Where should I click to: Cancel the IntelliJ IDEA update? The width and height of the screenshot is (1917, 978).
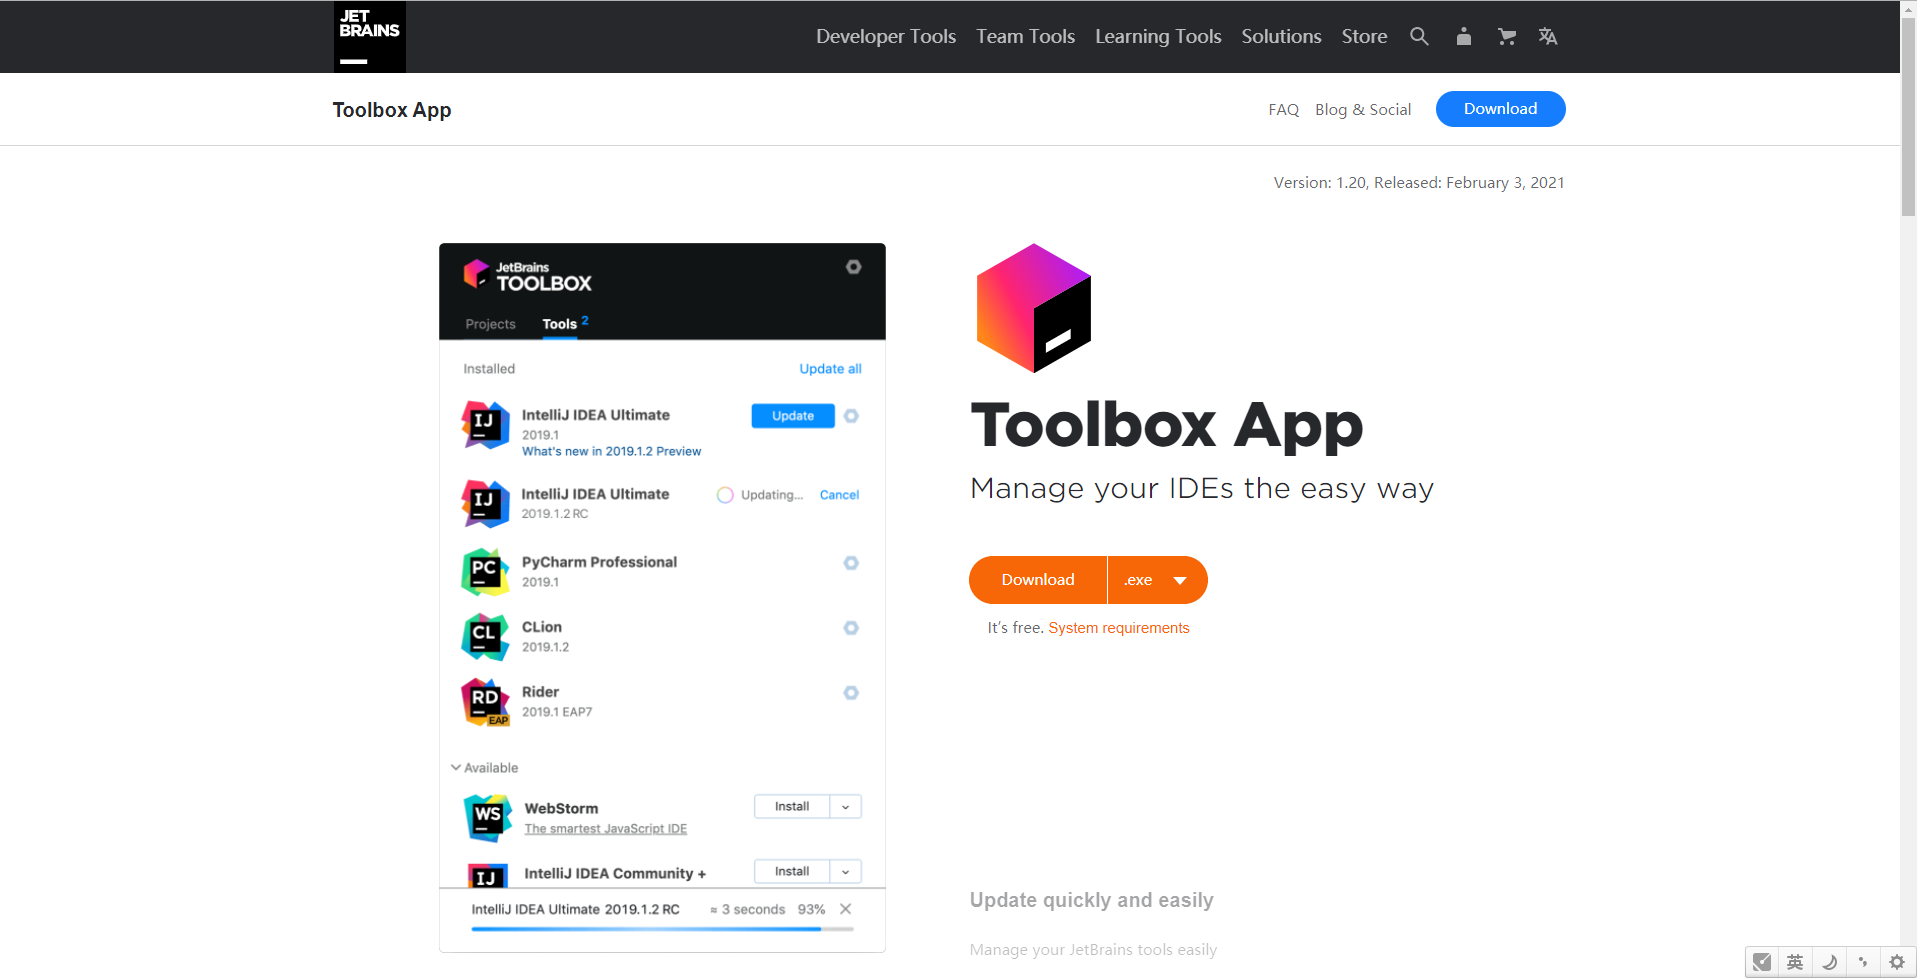click(839, 495)
